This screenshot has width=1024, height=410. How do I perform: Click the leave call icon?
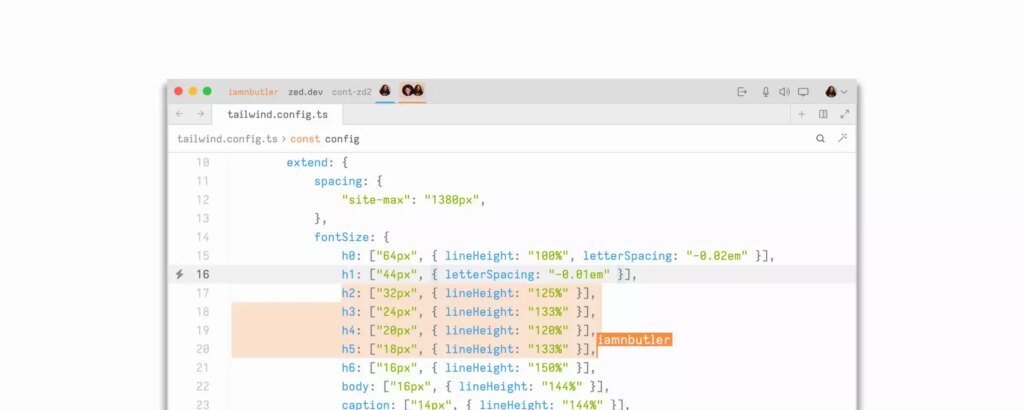point(742,92)
